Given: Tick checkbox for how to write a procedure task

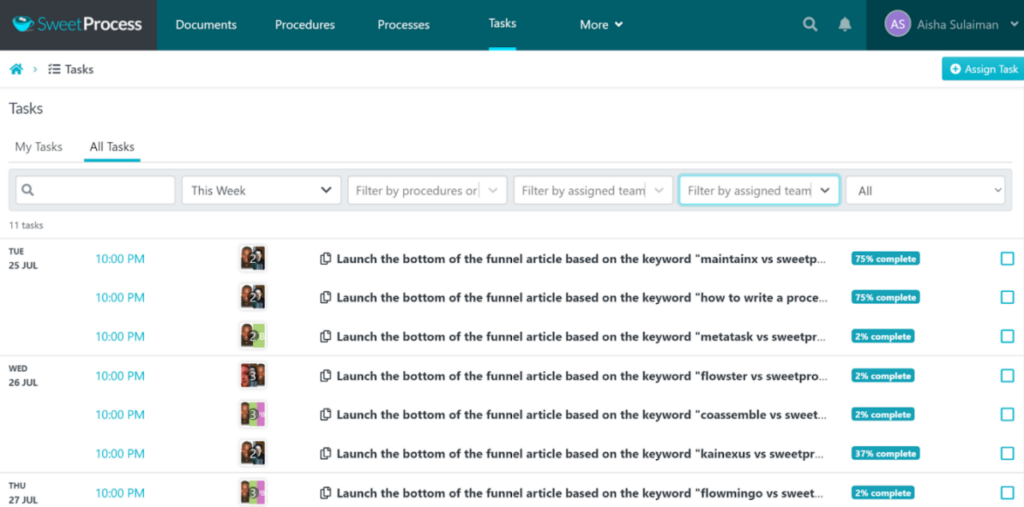Looking at the screenshot, I should (1007, 297).
